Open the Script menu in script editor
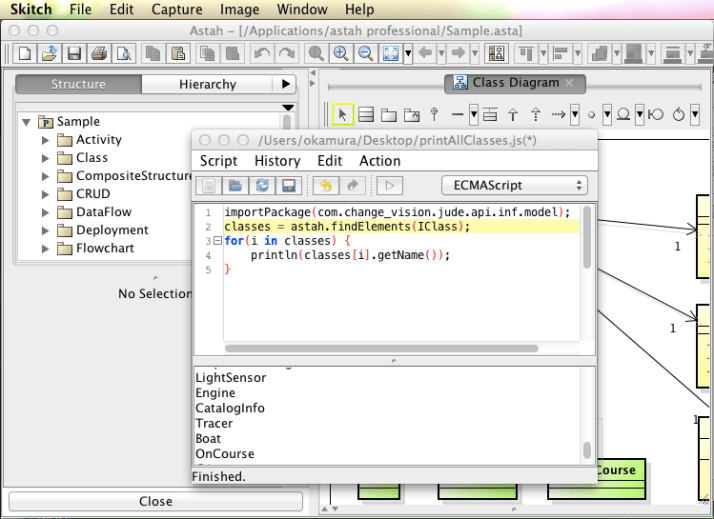 pyautogui.click(x=219, y=161)
